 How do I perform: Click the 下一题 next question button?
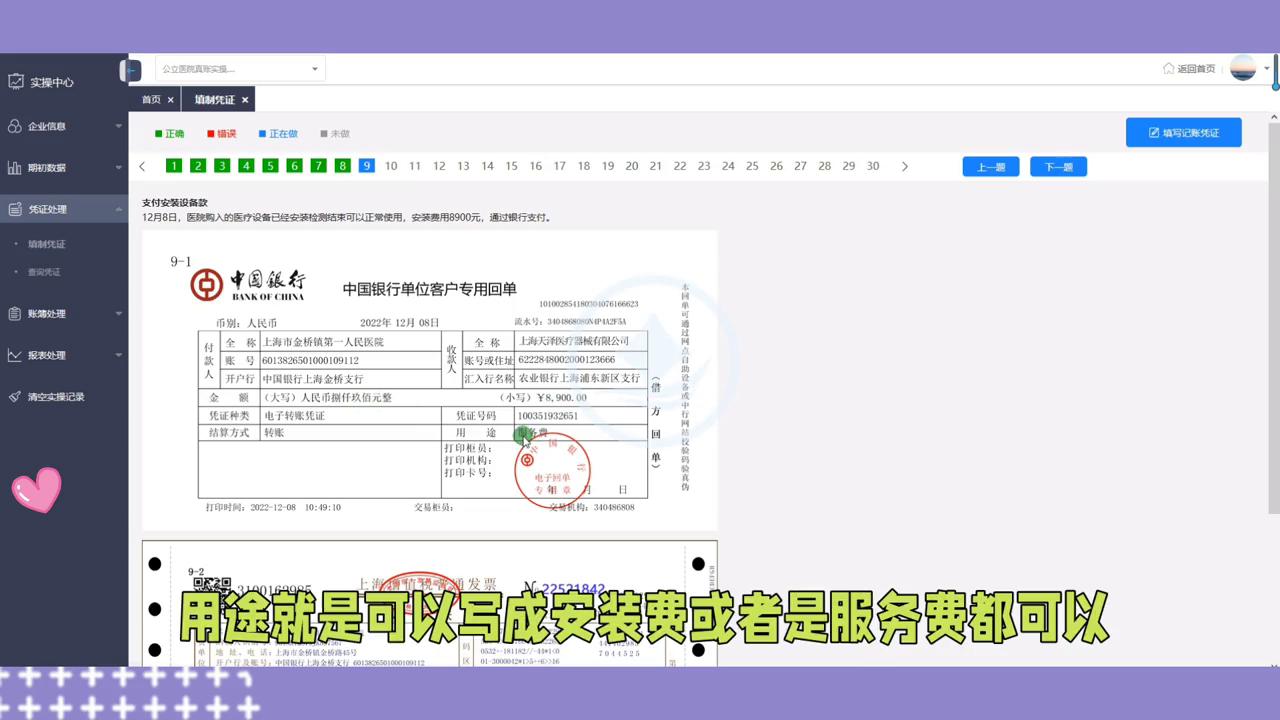[1058, 166]
